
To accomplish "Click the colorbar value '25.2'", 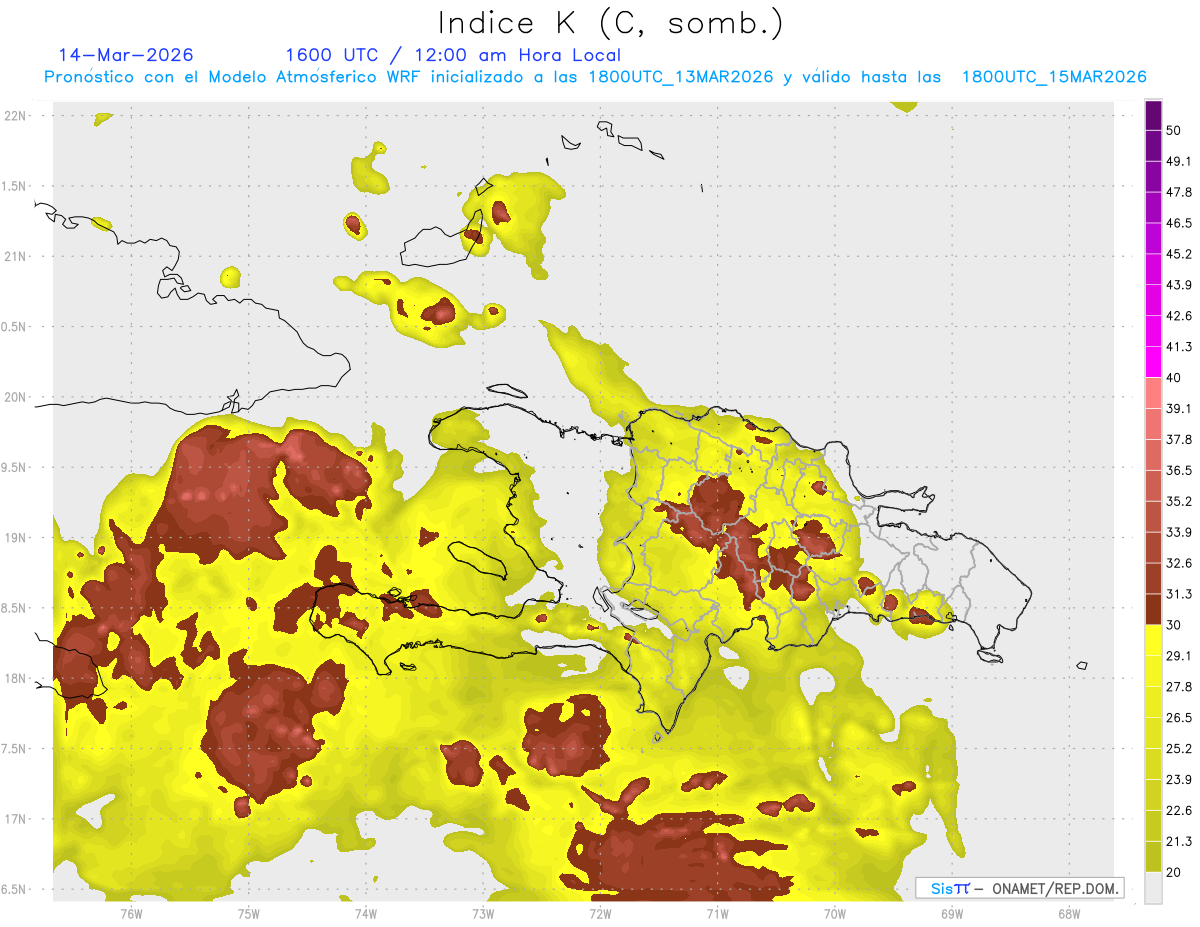I will click(1179, 748).
